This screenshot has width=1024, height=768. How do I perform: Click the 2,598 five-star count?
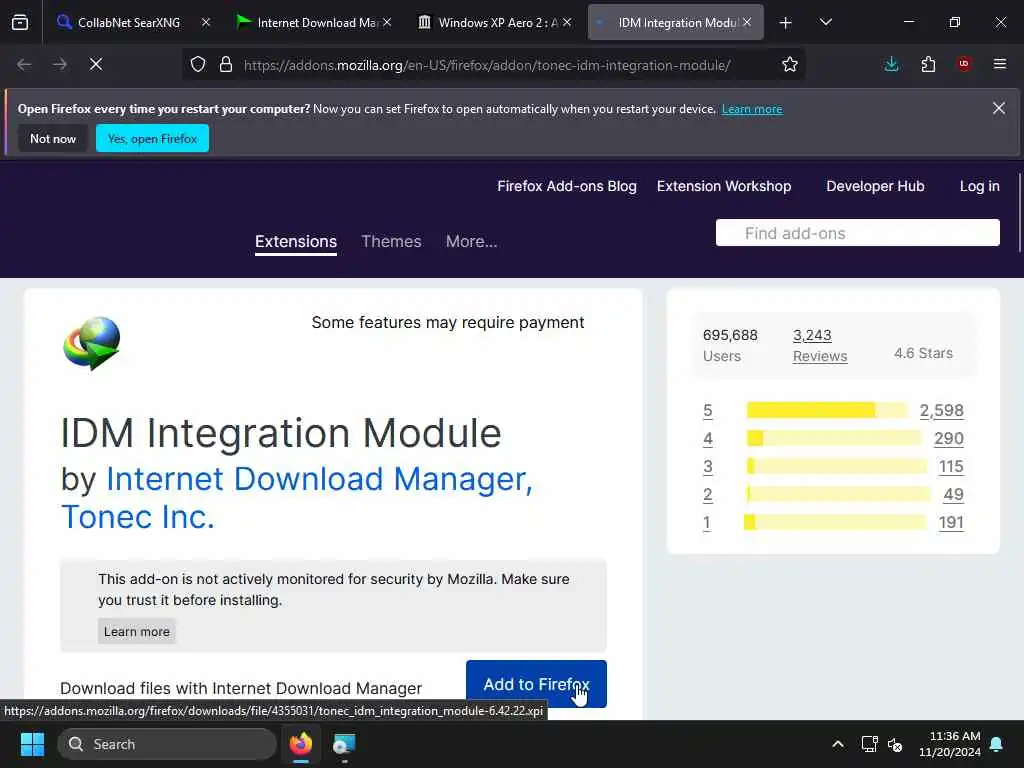[x=941, y=411]
